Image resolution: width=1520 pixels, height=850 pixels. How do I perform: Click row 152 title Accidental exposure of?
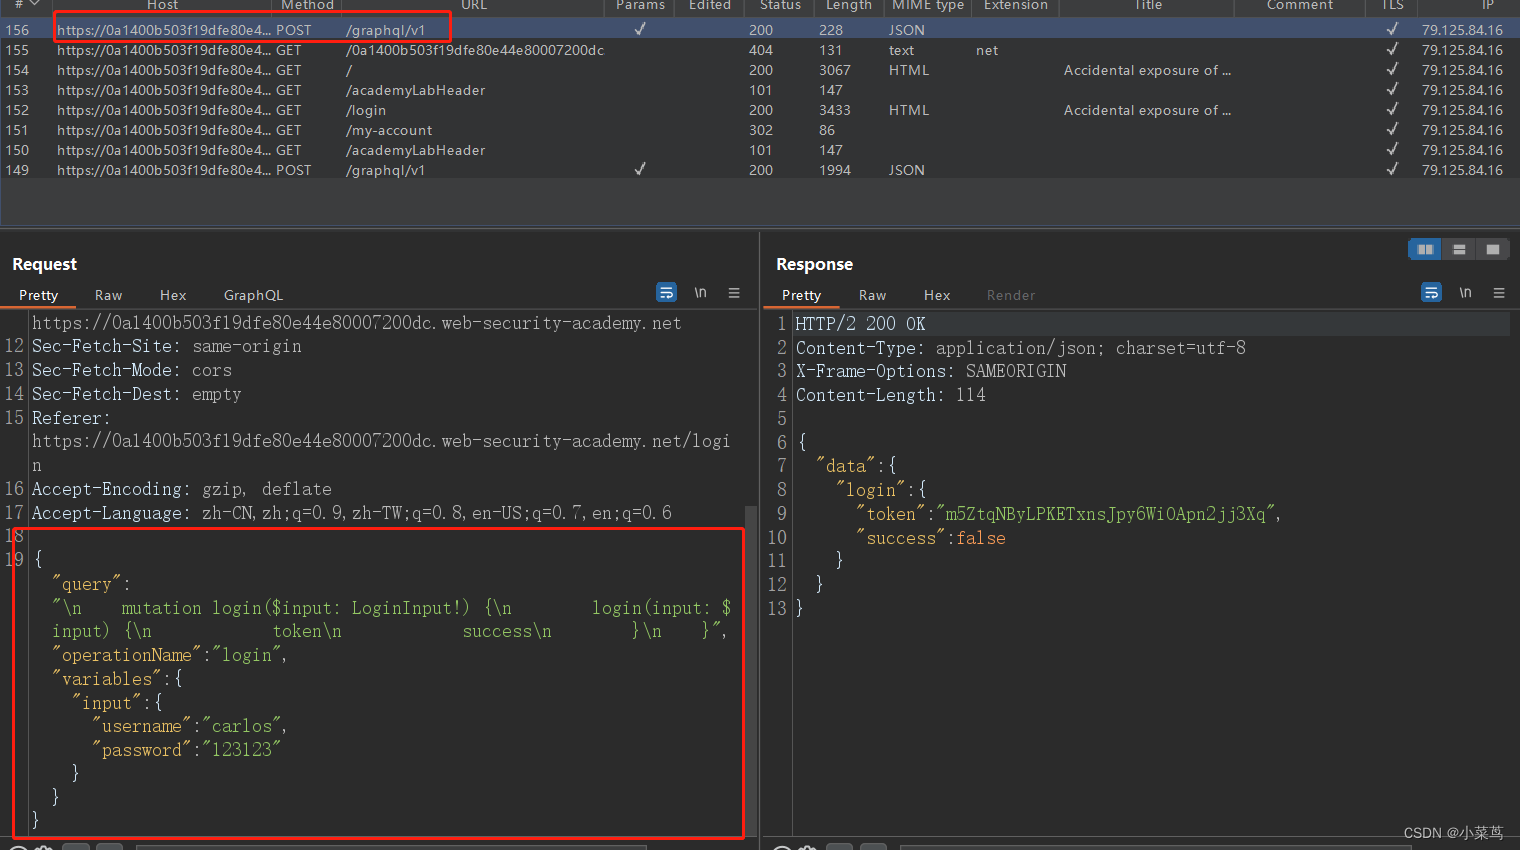[x=1147, y=110]
